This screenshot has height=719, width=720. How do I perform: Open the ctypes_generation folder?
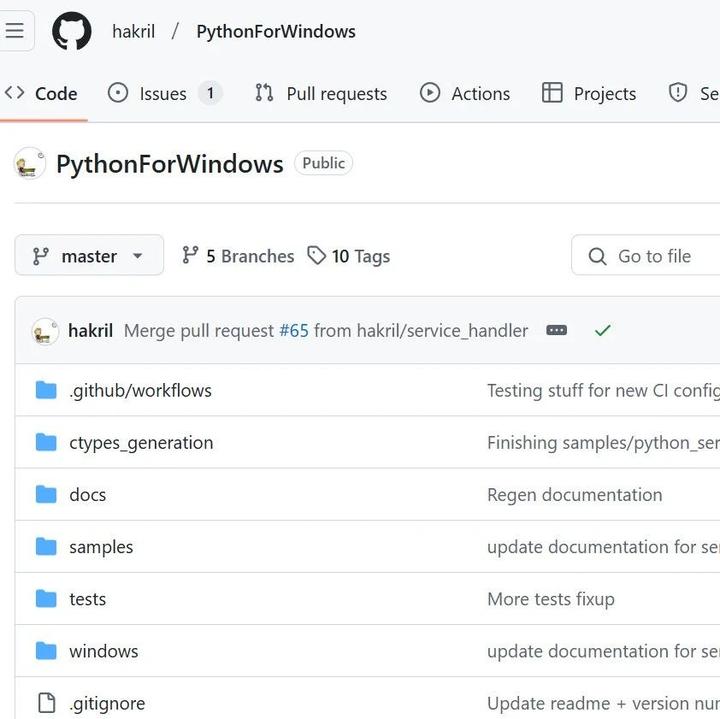click(141, 443)
